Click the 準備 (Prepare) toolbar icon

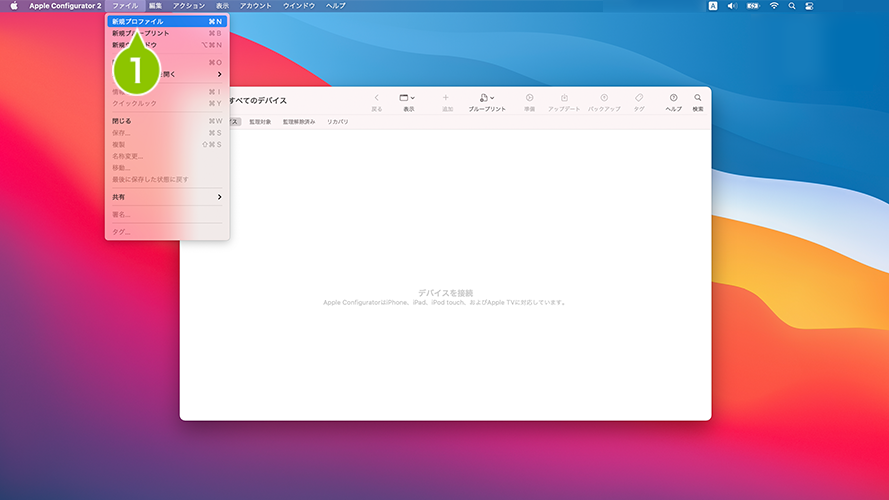pos(530,98)
